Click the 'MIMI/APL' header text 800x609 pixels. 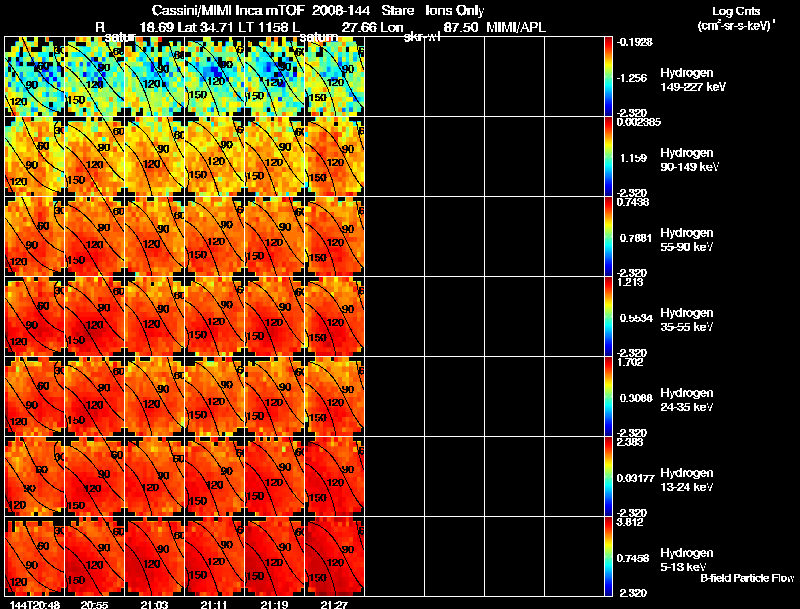(516, 28)
